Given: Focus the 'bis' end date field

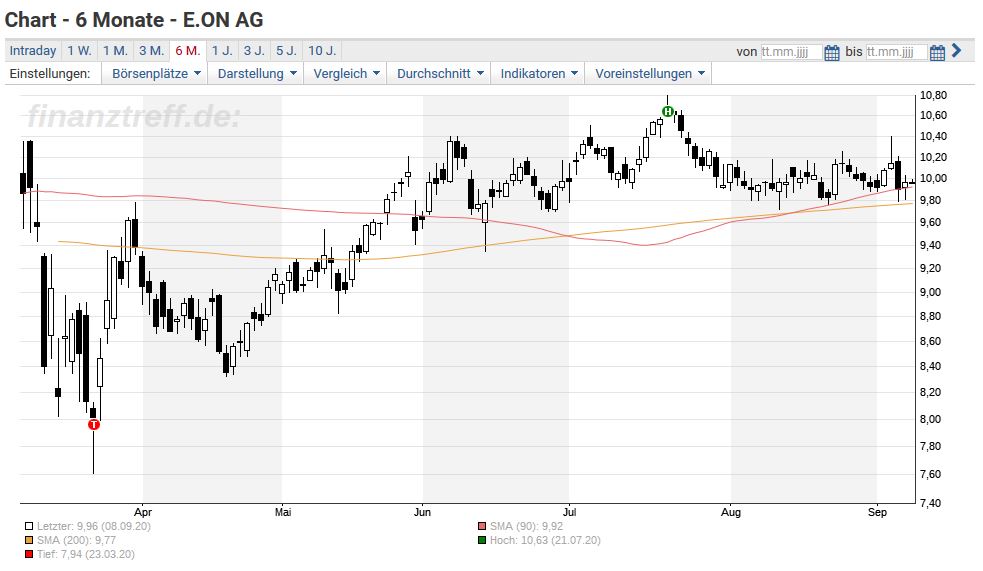Looking at the screenshot, I should coord(896,51).
